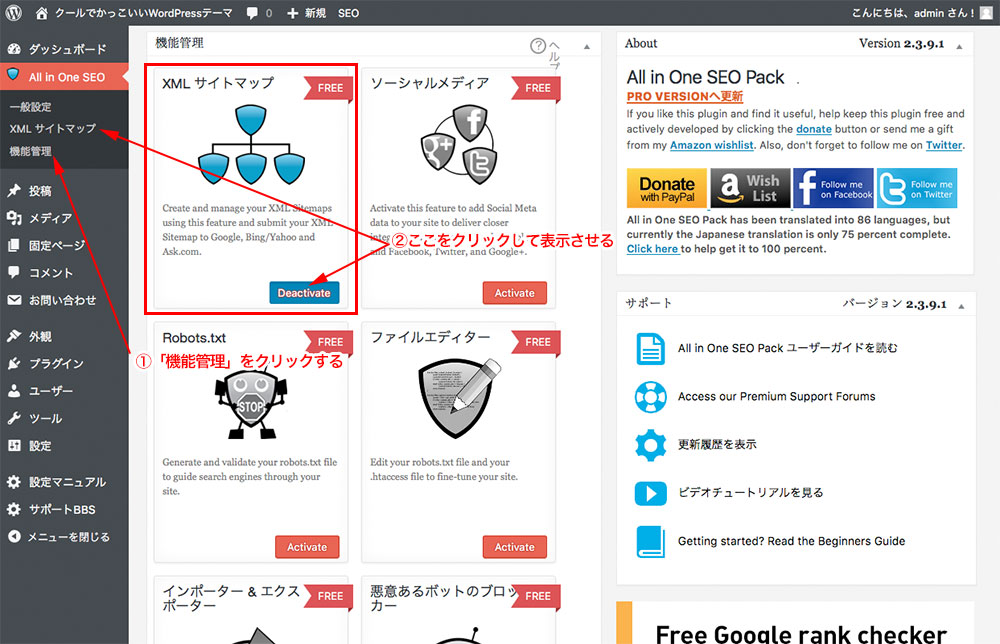Screen dimensions: 1000x644
Task: Click the ファイルエディター shield and pencil icon
Action: click(459, 399)
